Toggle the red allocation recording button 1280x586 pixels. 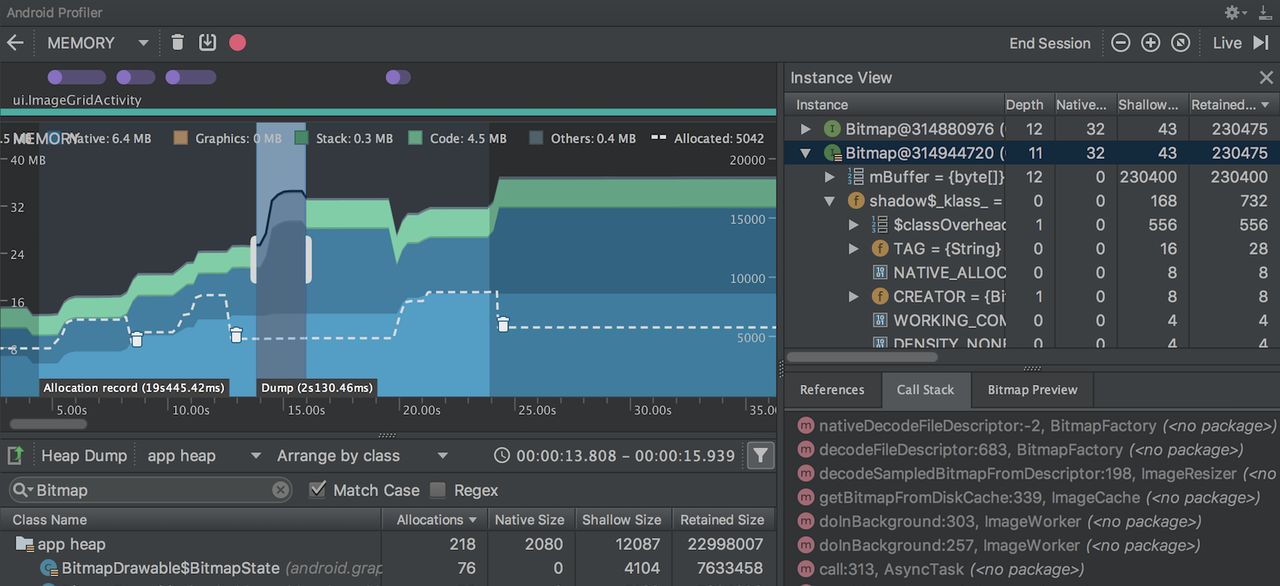point(237,42)
